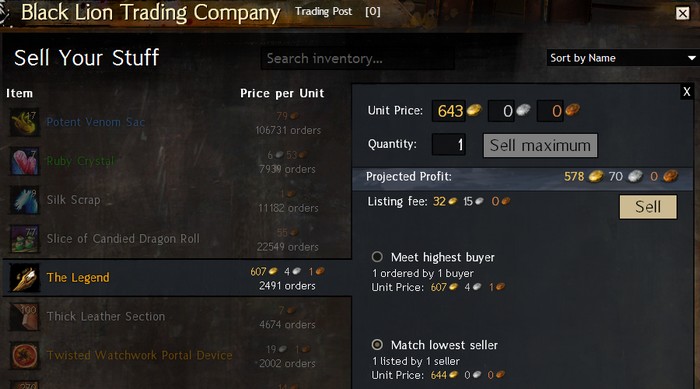The width and height of the screenshot is (700, 389).
Task: Select the Ruby Crystal item icon
Action: click(25, 161)
